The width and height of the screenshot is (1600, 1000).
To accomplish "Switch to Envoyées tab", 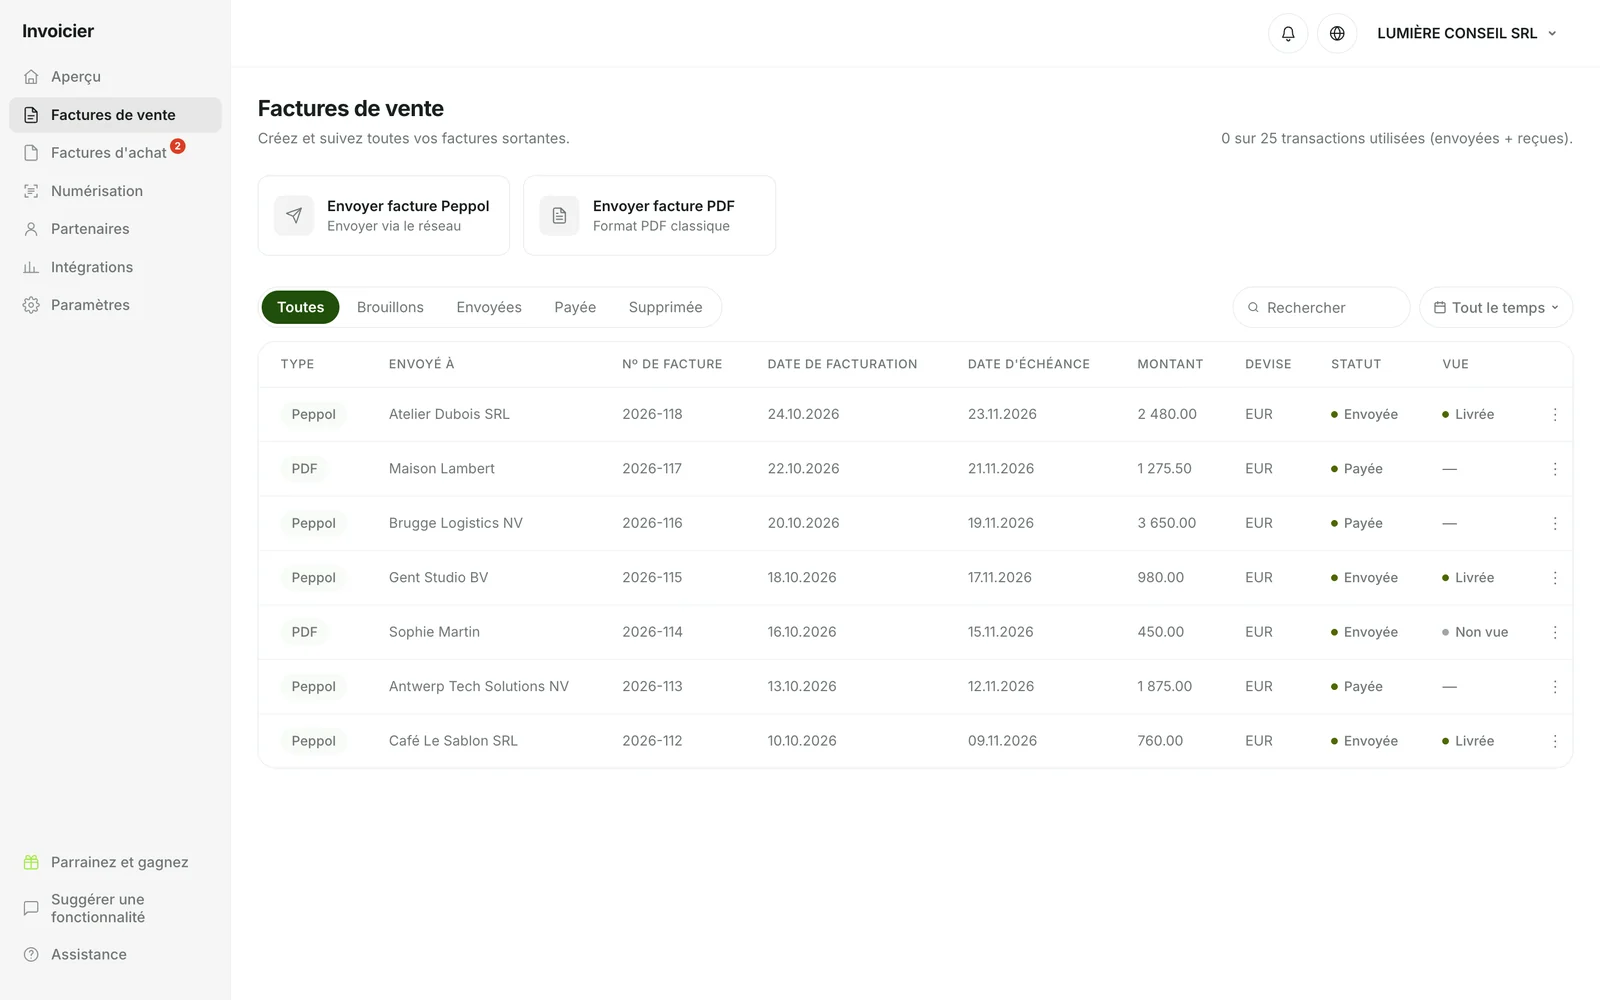I will 489,307.
